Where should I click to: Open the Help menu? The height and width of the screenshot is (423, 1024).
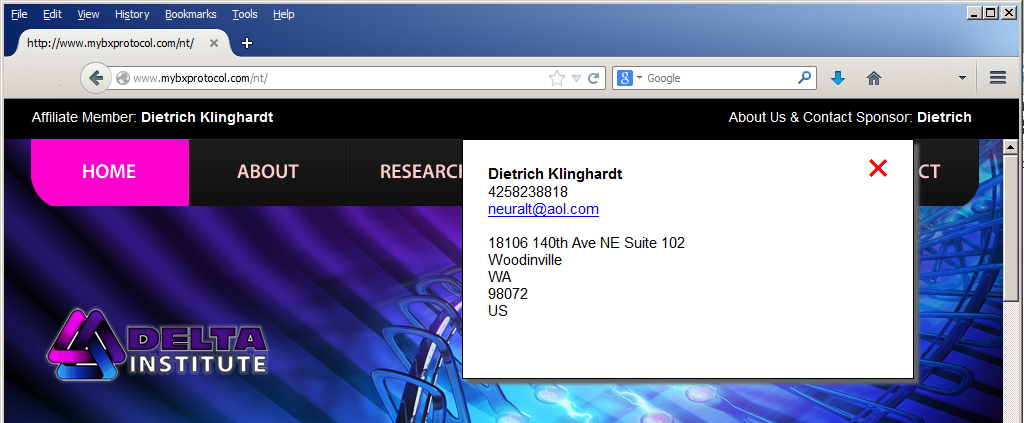pos(283,14)
